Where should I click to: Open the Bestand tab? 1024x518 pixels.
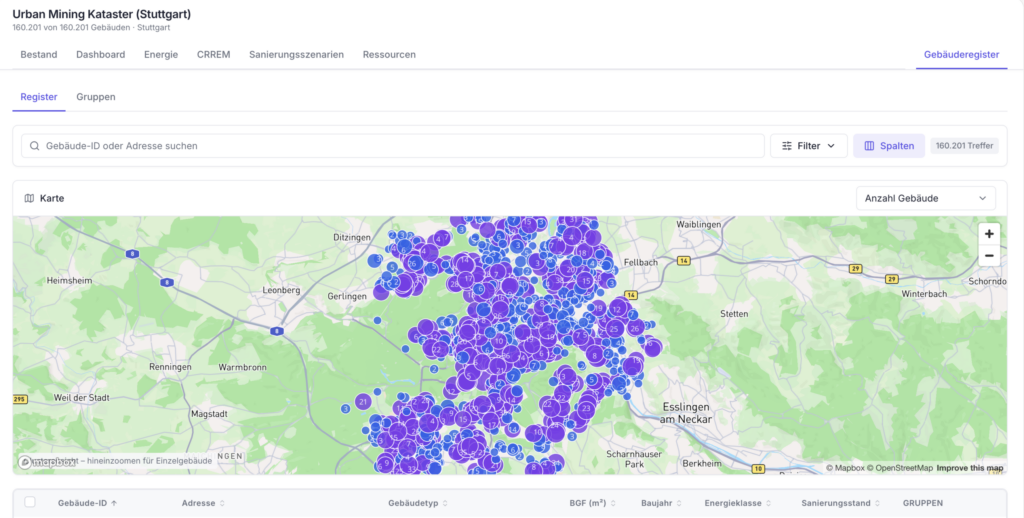pyautogui.click(x=39, y=54)
